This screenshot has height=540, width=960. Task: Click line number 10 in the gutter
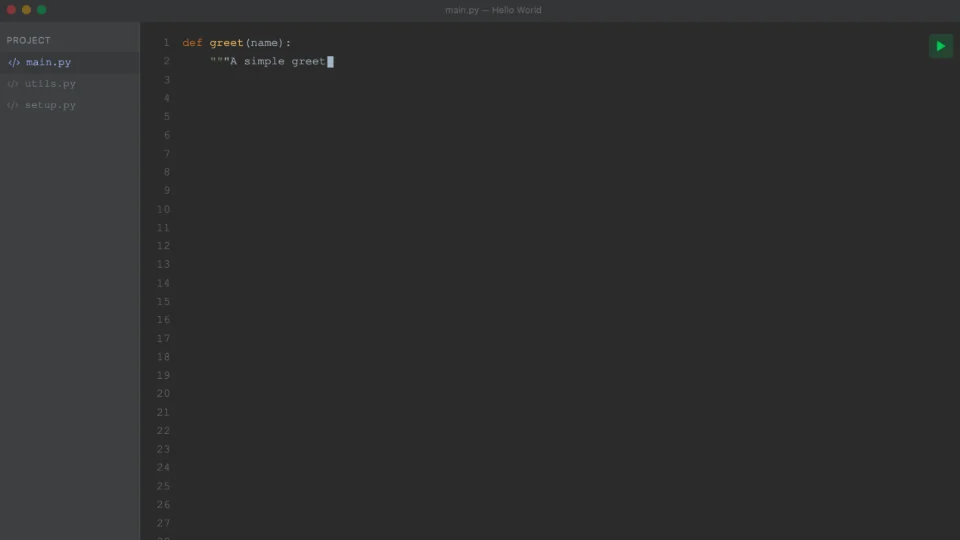[x=163, y=209]
